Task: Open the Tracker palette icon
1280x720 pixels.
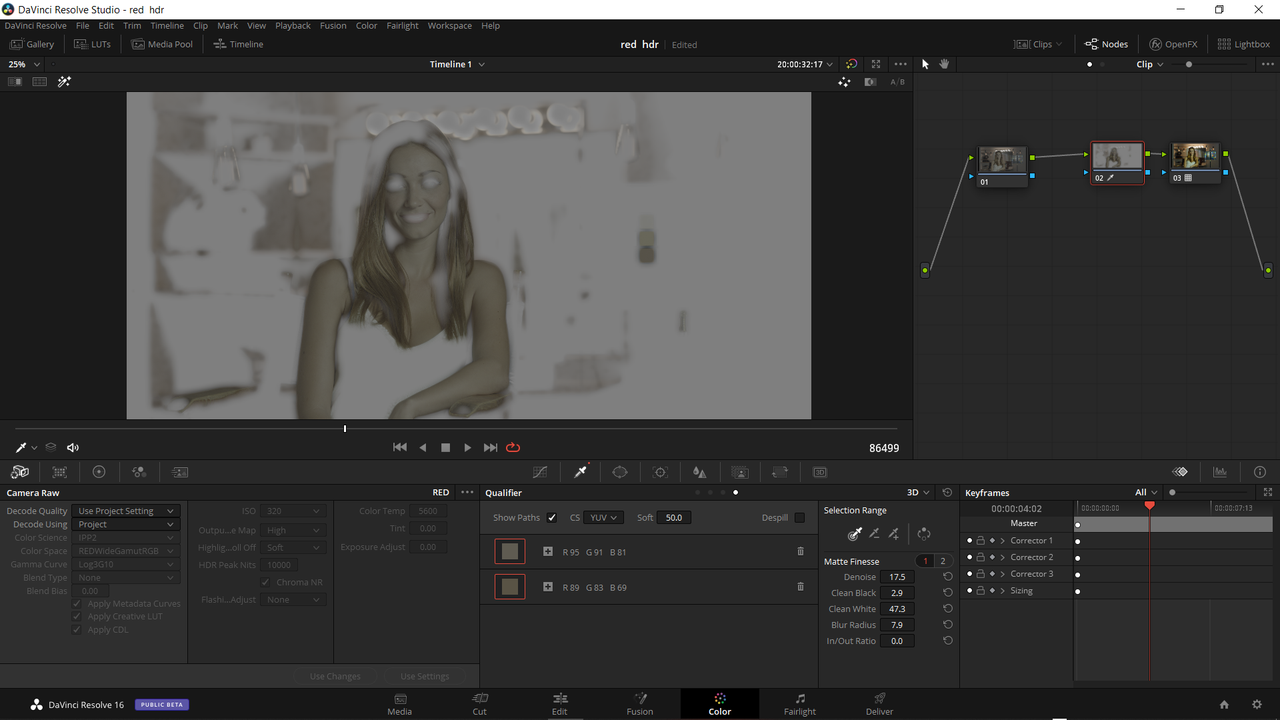Action: tap(660, 472)
